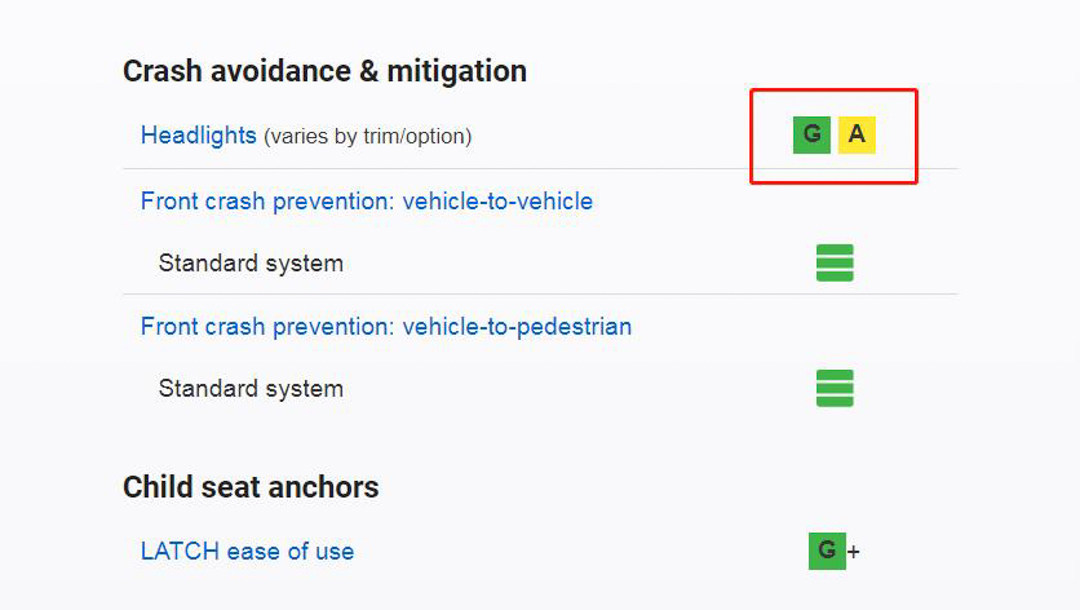1080x610 pixels.
Task: Click green striped rating icon for vehicle-to-vehicle
Action: (x=834, y=263)
